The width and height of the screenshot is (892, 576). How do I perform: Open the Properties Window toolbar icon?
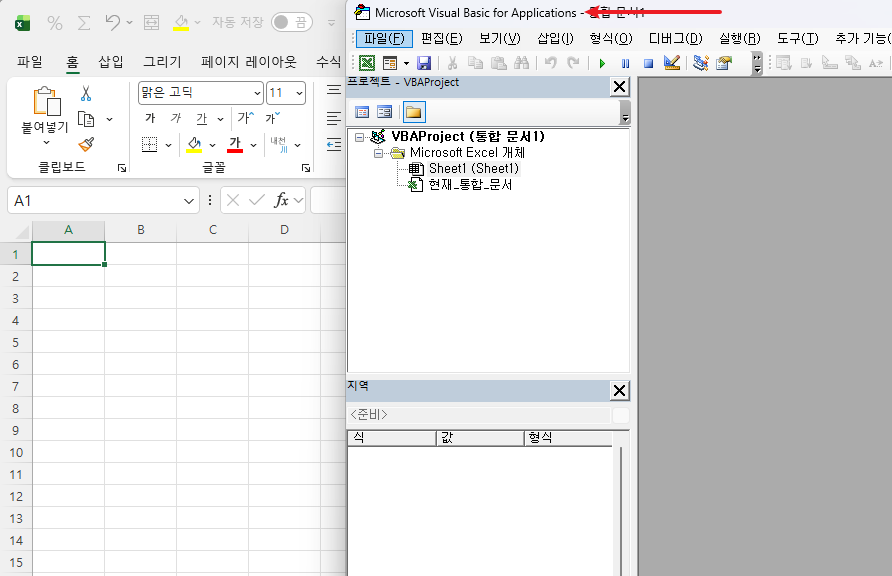(x=724, y=63)
